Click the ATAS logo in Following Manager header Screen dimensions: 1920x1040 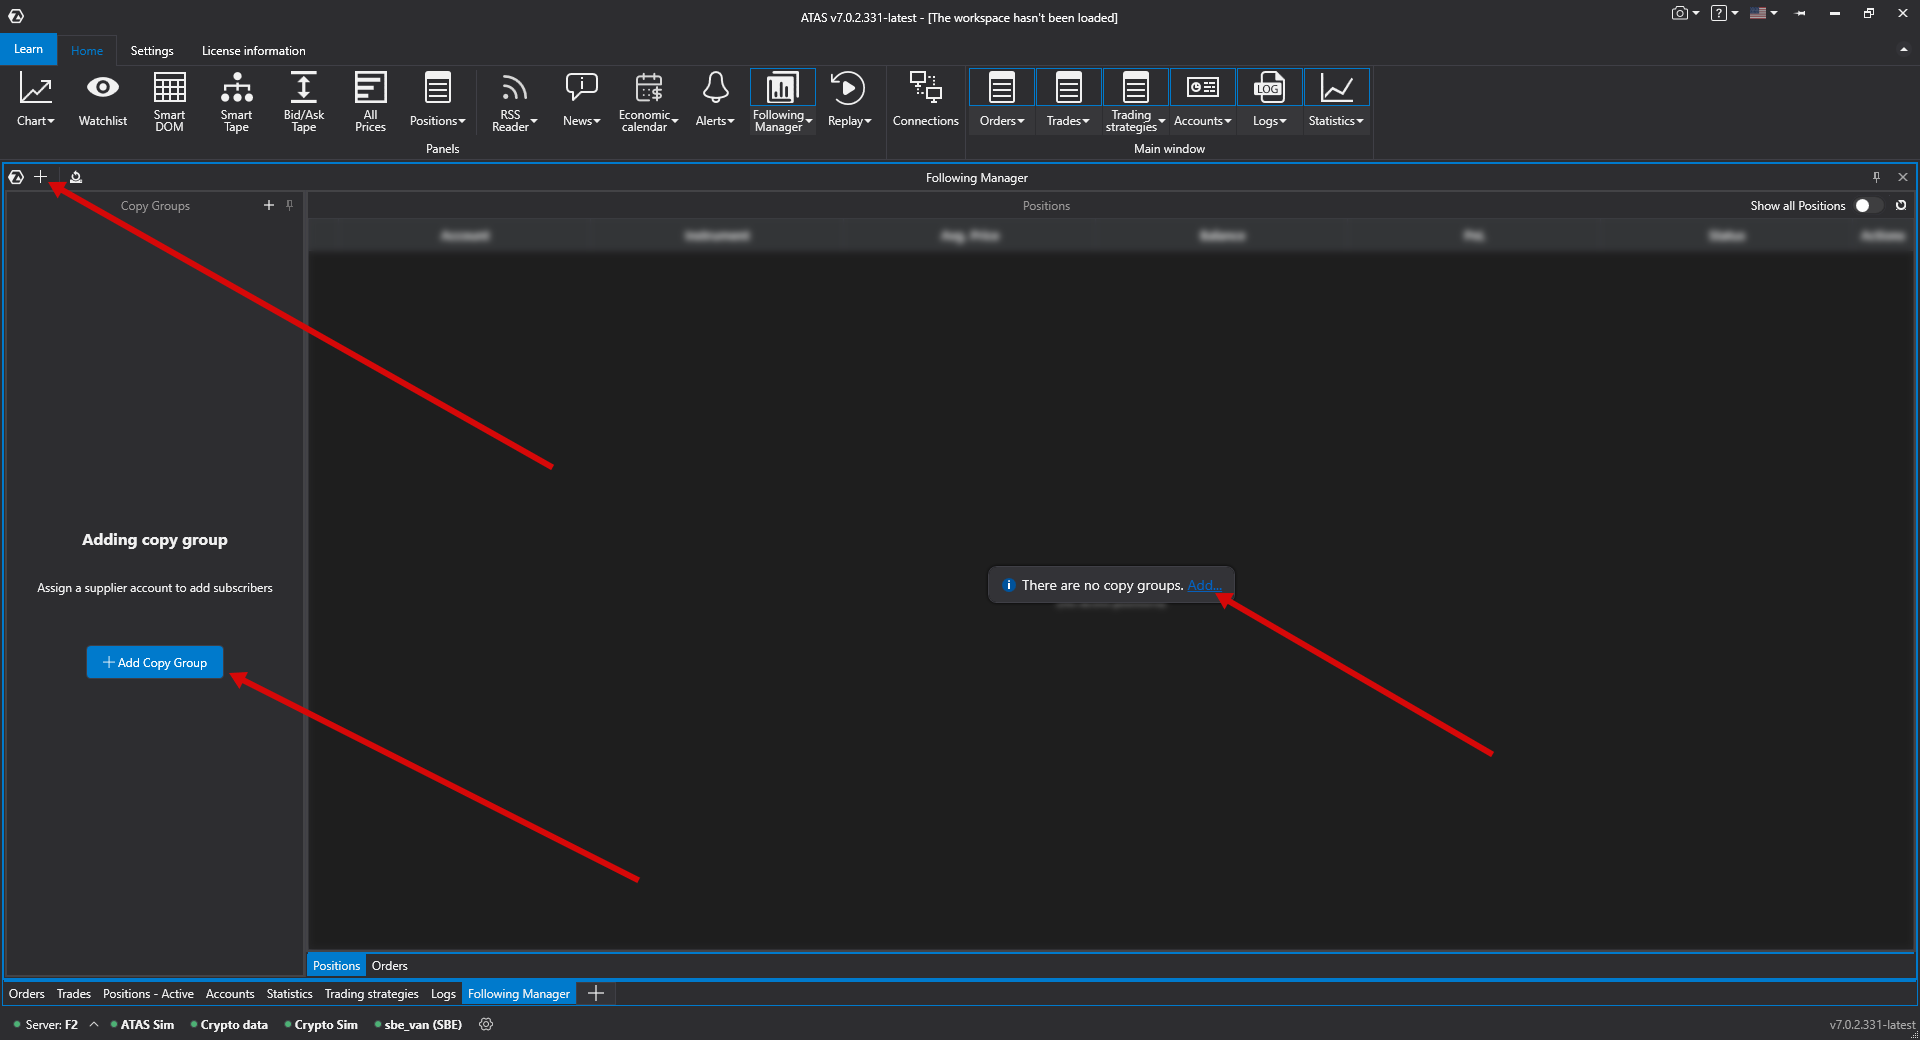pyautogui.click(x=16, y=177)
